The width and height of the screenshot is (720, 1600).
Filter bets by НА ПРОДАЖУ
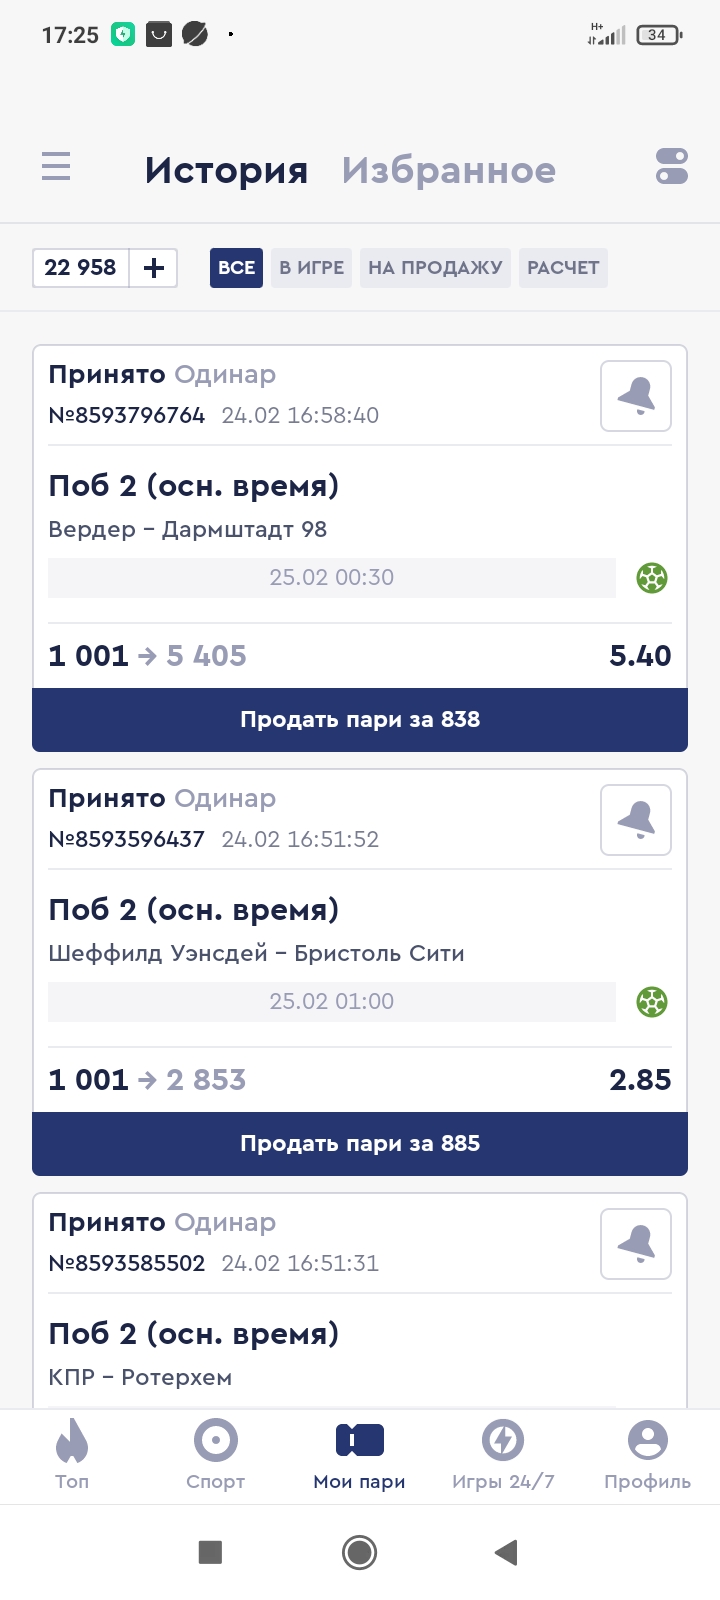tap(435, 268)
